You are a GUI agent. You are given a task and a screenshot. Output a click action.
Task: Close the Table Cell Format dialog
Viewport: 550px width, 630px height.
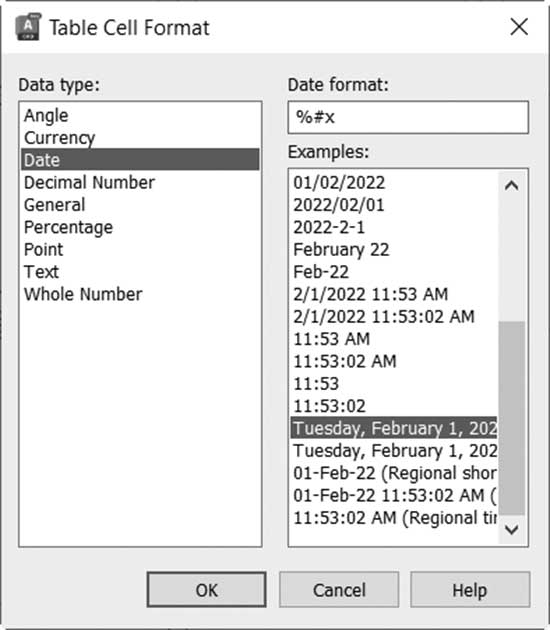(x=519, y=27)
